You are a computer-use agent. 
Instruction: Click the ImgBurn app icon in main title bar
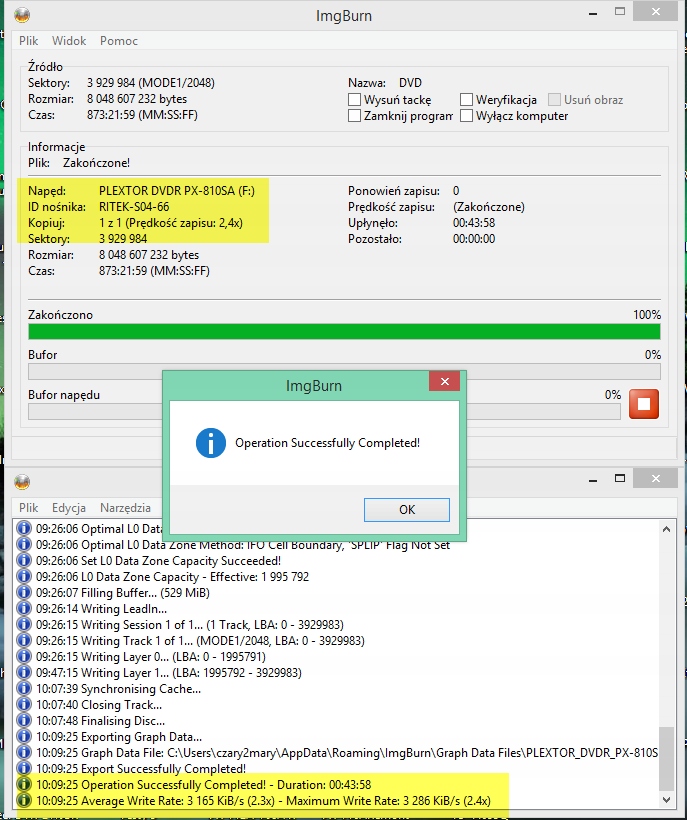[22, 16]
